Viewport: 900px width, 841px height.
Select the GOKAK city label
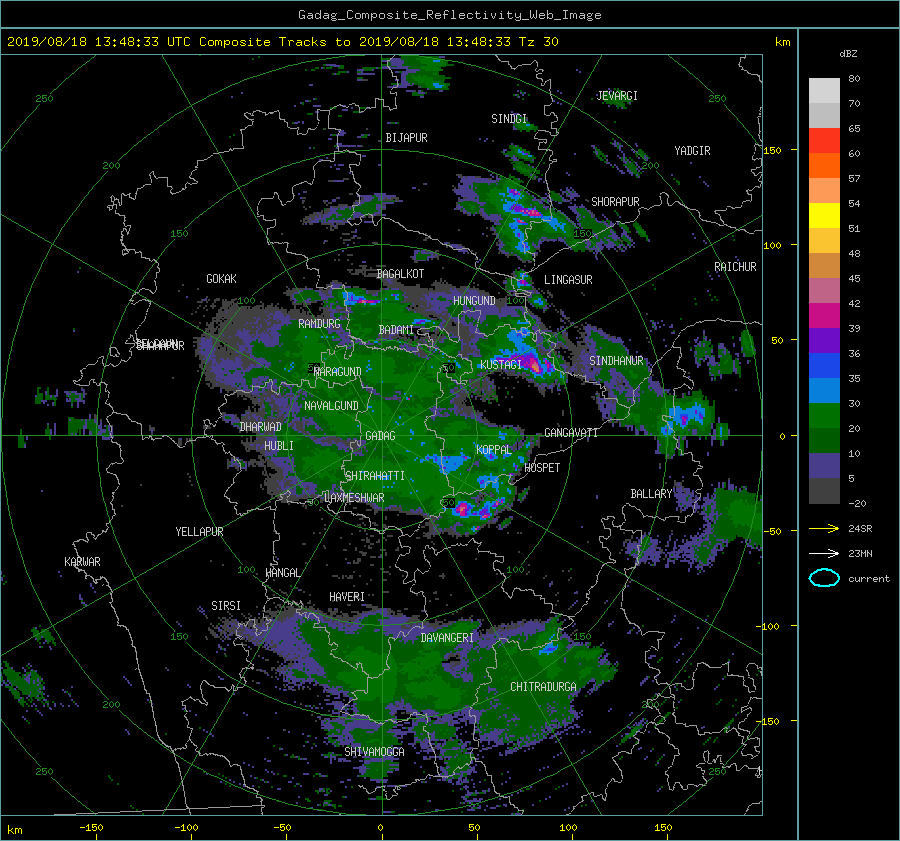221,279
